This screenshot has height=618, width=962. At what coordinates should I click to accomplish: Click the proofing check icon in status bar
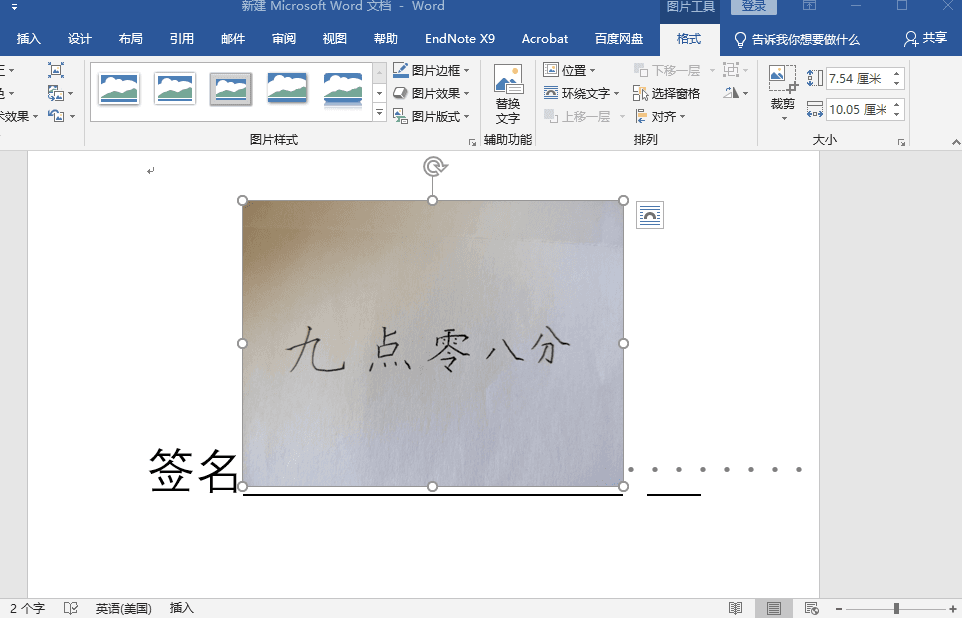tap(71, 608)
